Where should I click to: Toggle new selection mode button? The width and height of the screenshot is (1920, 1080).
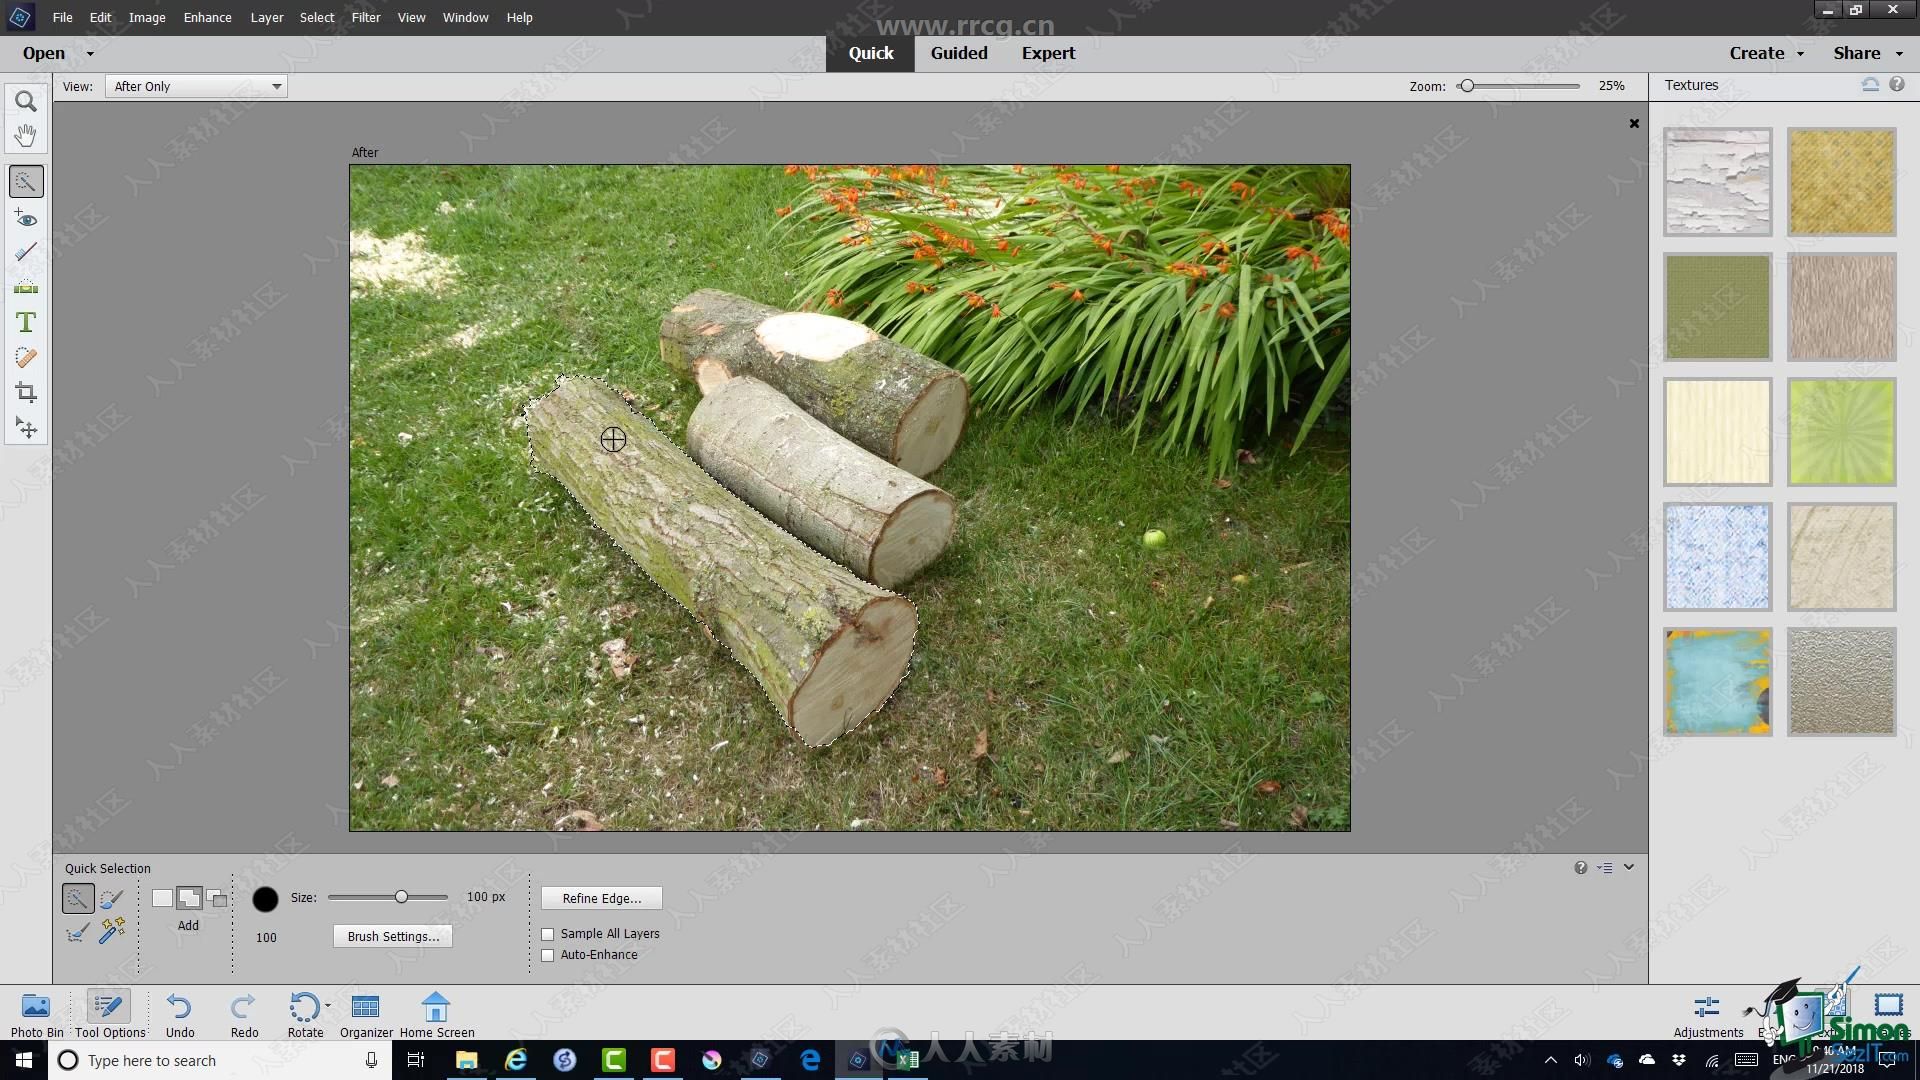[x=161, y=898]
